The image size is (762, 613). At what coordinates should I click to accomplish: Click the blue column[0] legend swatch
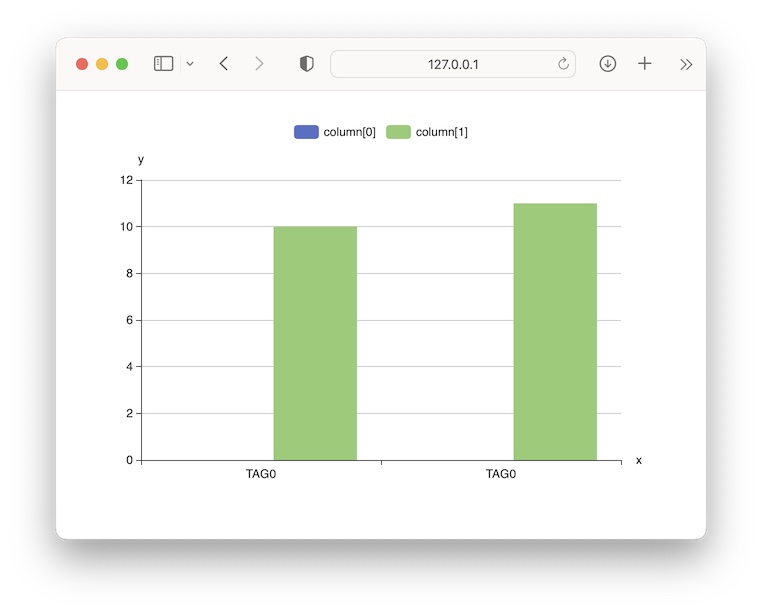(306, 132)
